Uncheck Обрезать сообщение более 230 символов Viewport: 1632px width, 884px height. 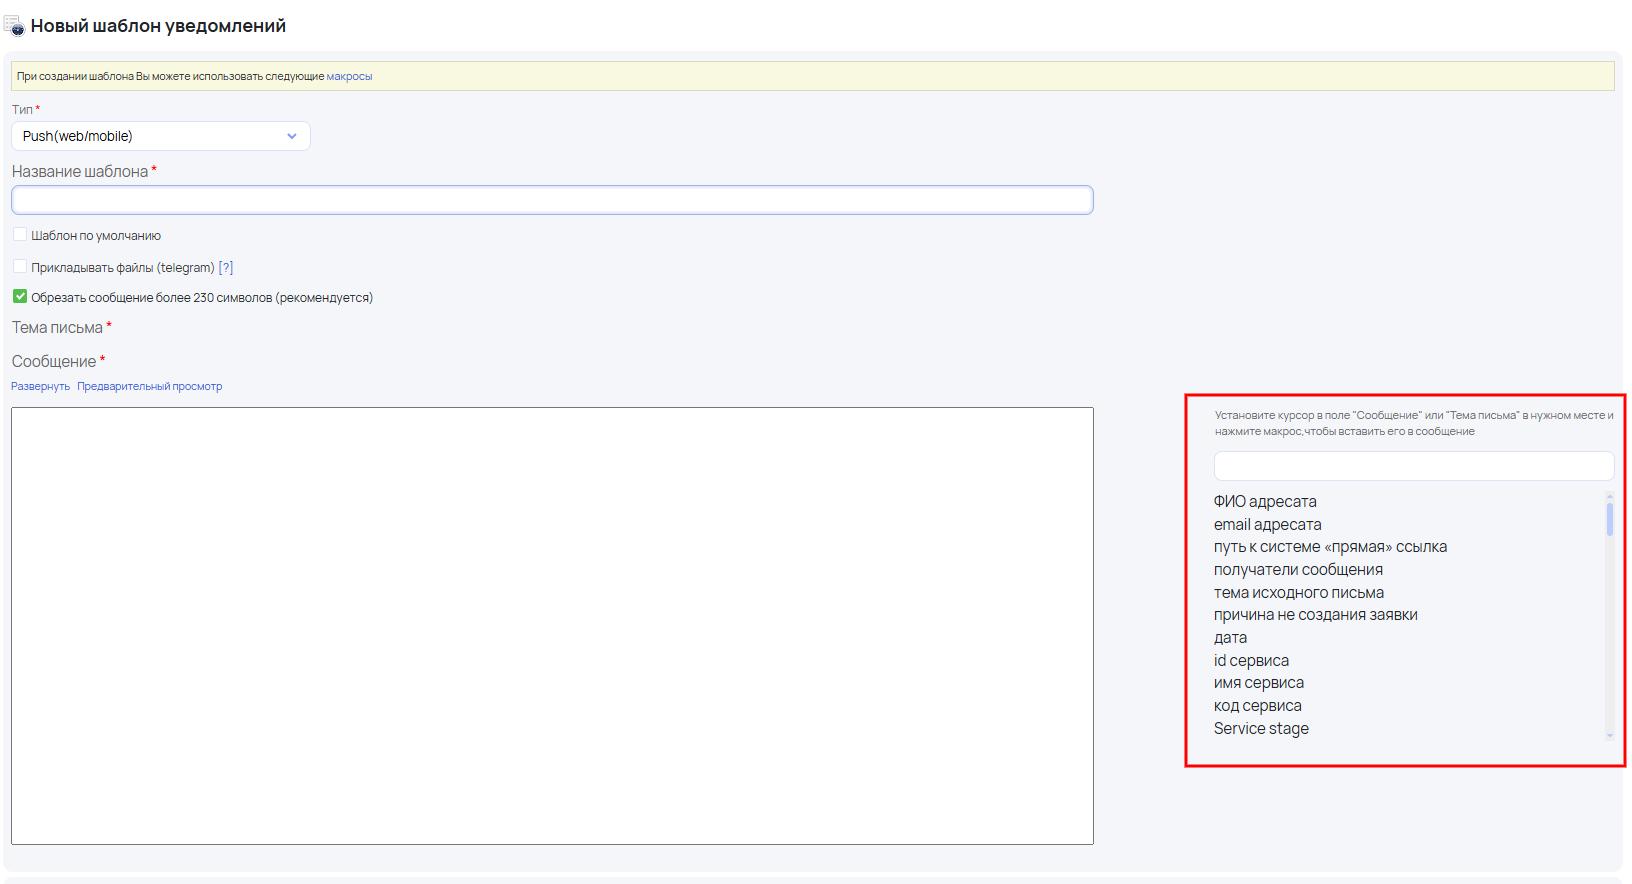(x=20, y=296)
